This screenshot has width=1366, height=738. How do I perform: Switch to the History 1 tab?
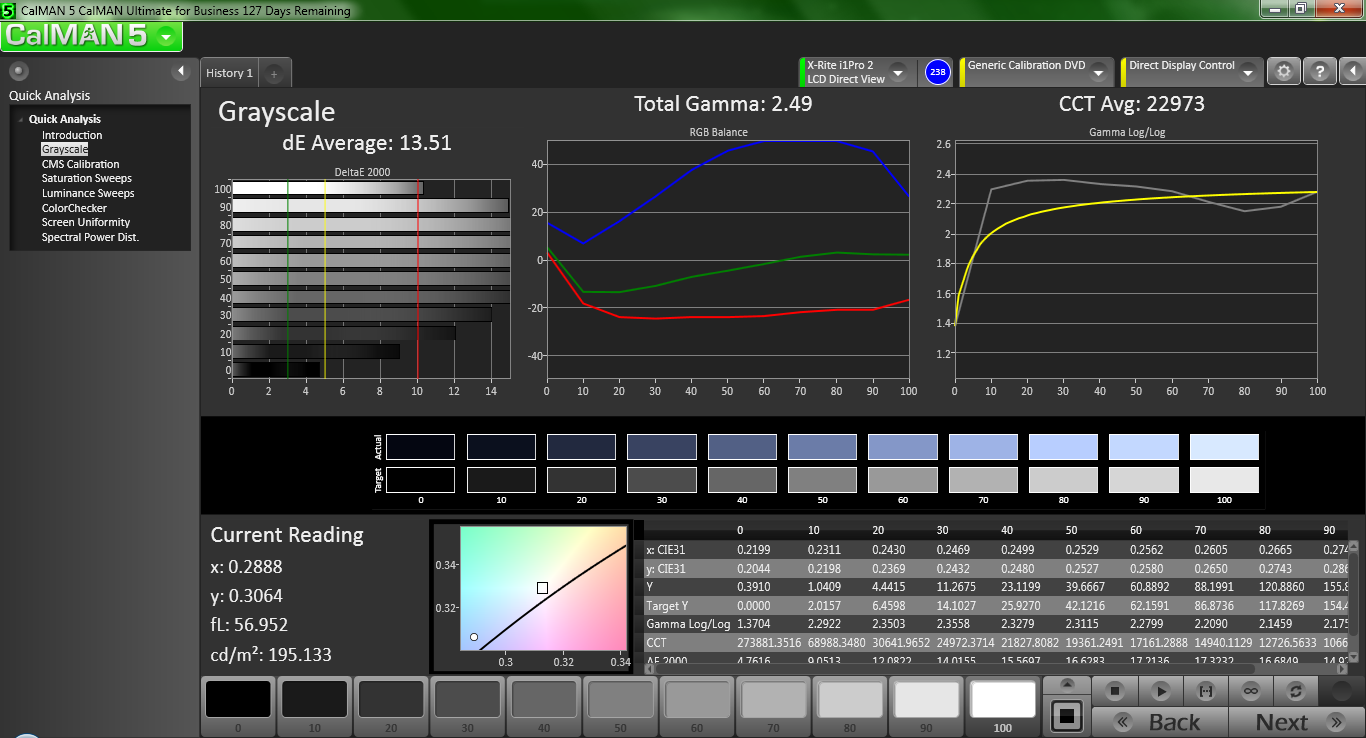click(x=229, y=73)
